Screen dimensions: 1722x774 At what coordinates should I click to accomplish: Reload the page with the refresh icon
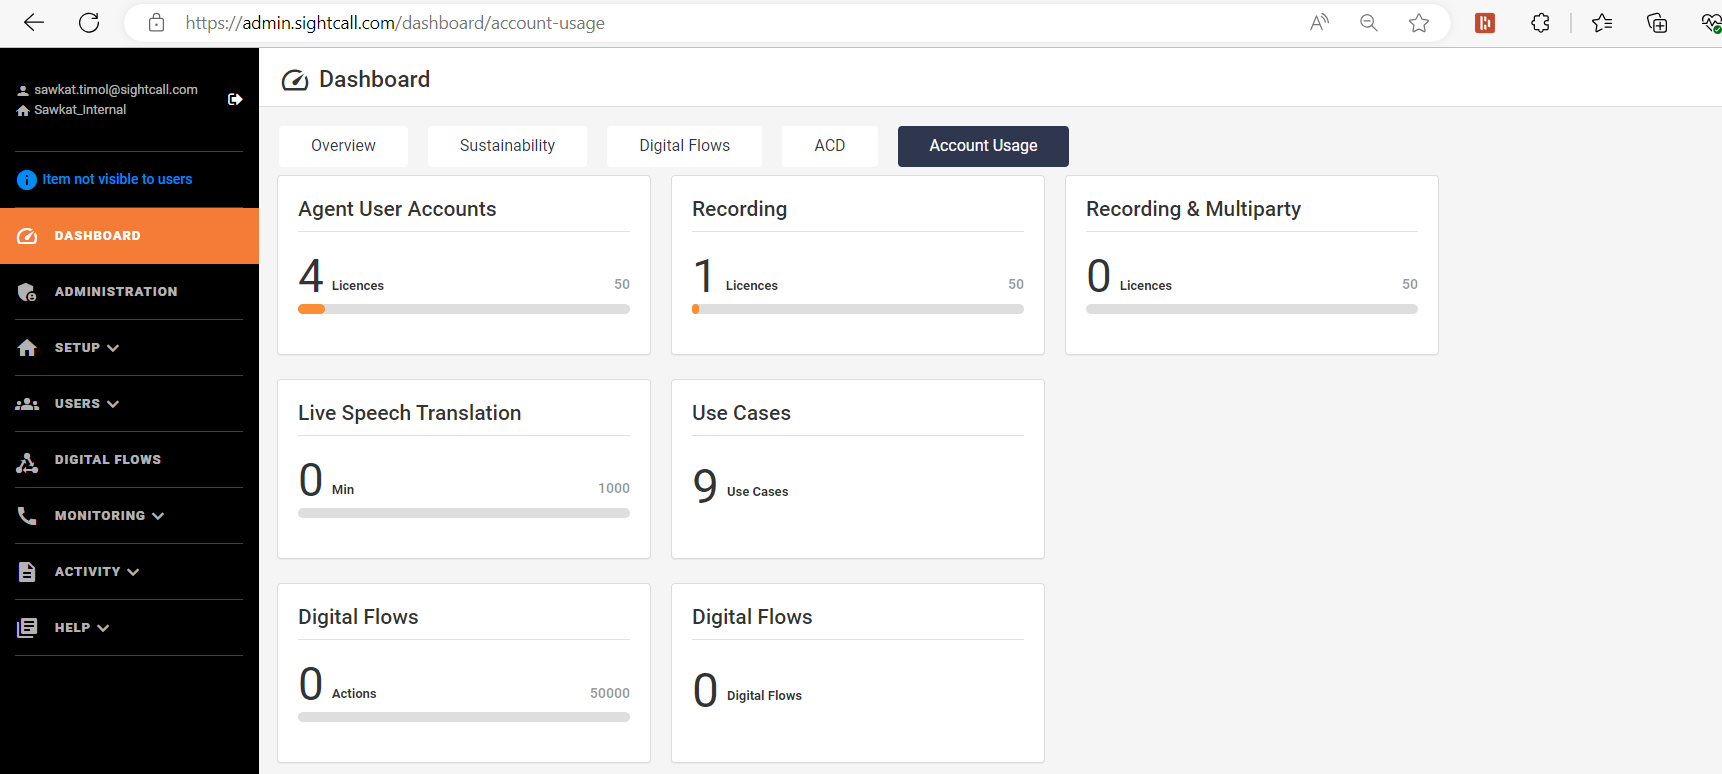click(89, 23)
